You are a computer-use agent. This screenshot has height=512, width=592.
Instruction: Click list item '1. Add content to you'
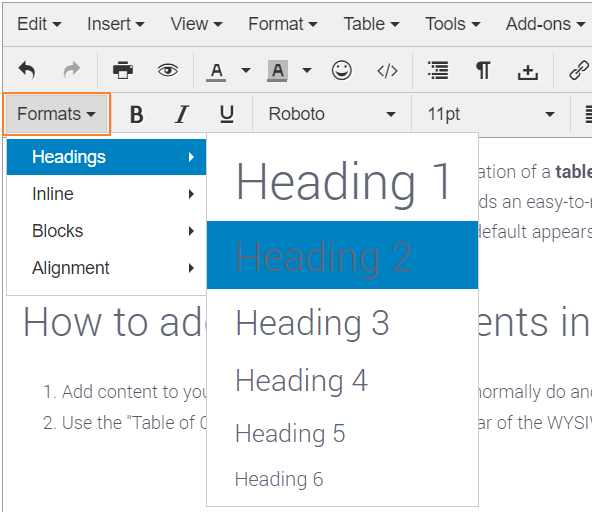(x=125, y=392)
